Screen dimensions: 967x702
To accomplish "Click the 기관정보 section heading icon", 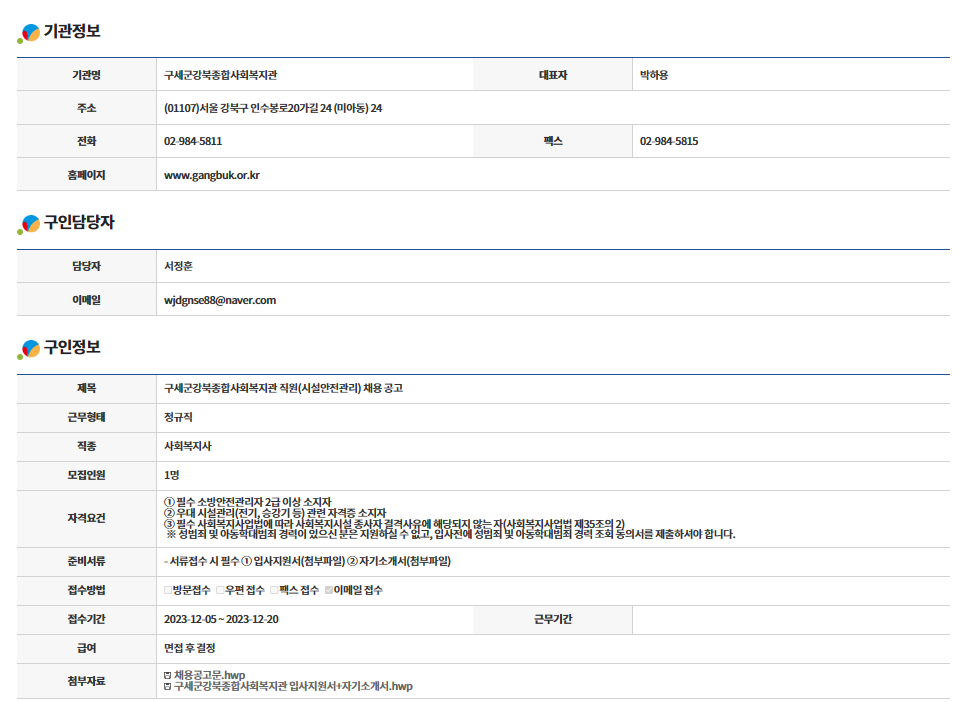I will click(x=29, y=33).
